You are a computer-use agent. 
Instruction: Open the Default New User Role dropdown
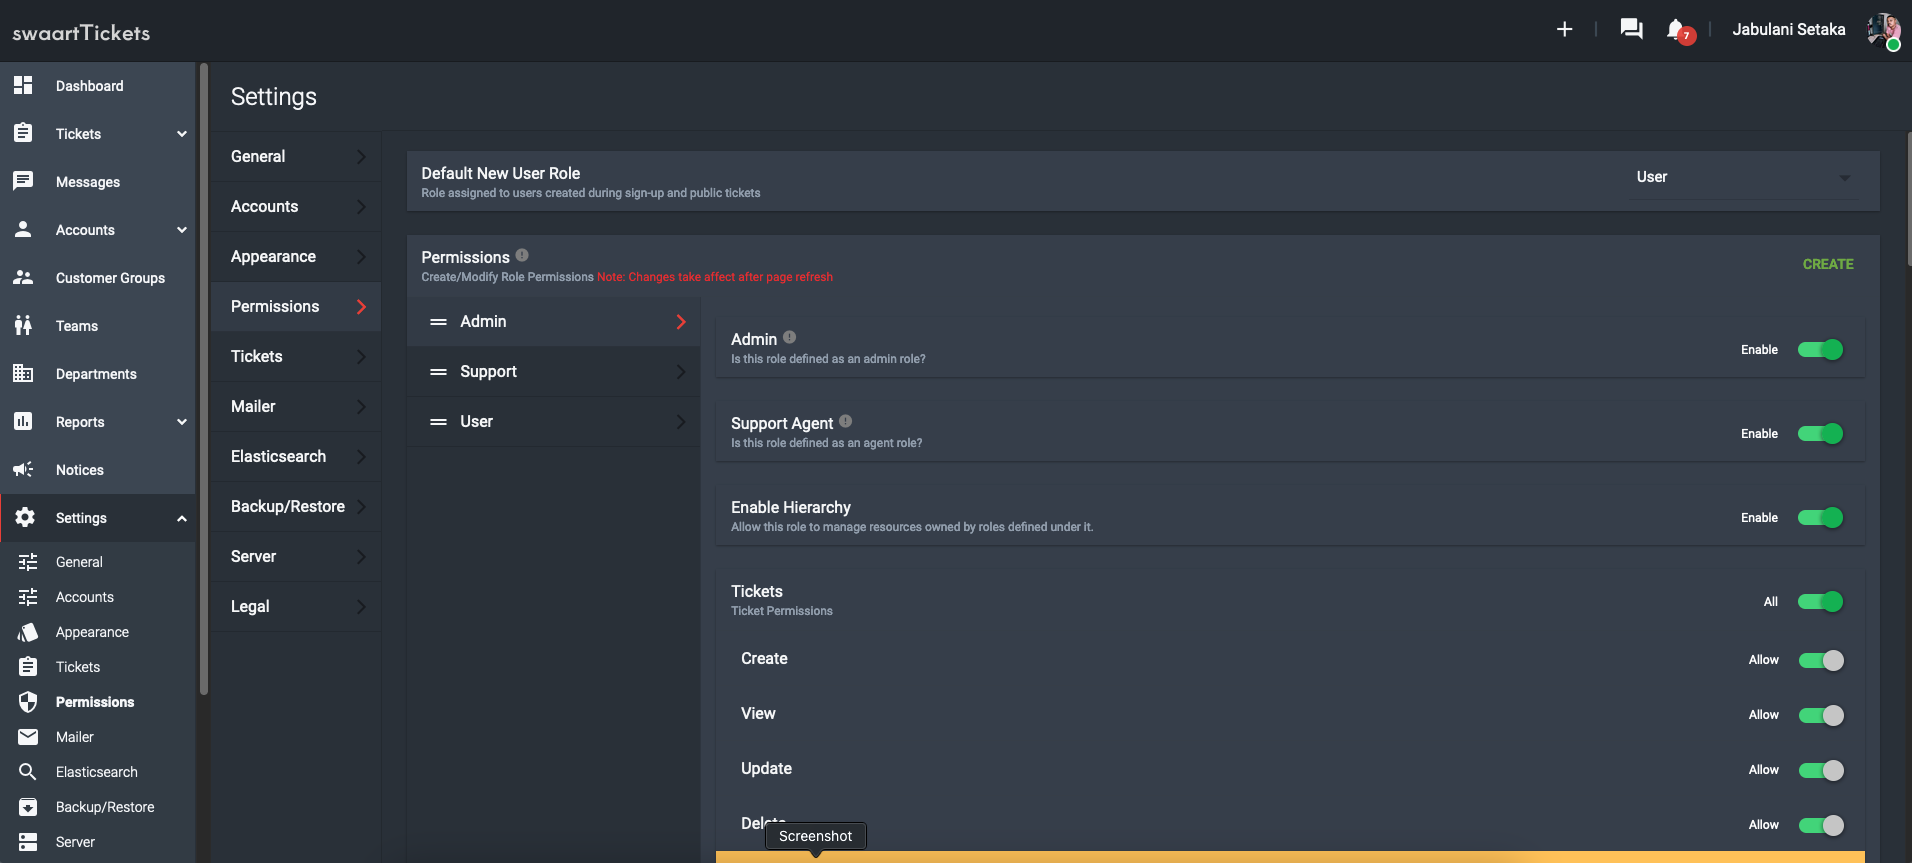click(x=1743, y=178)
